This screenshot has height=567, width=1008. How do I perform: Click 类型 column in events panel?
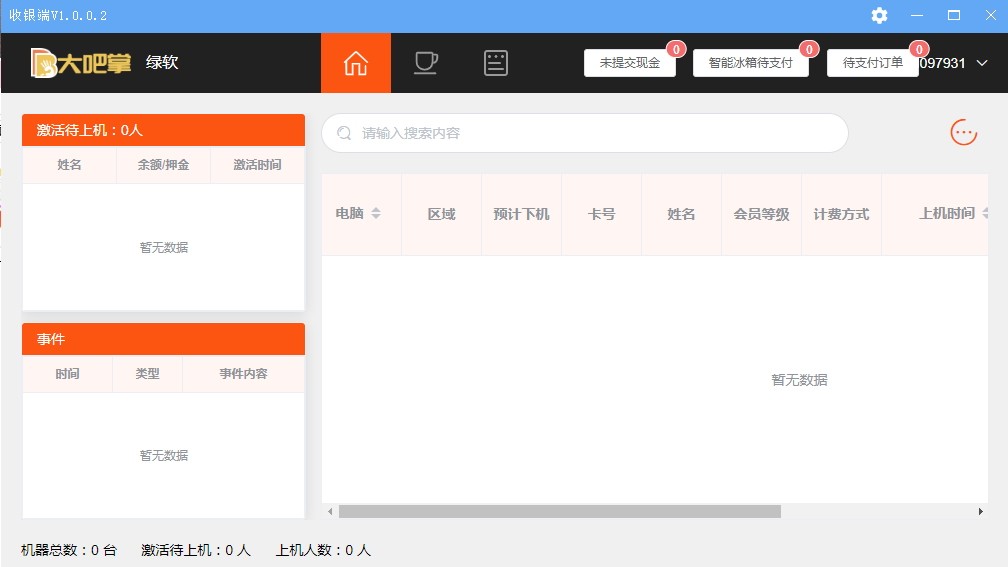pyautogui.click(x=147, y=374)
